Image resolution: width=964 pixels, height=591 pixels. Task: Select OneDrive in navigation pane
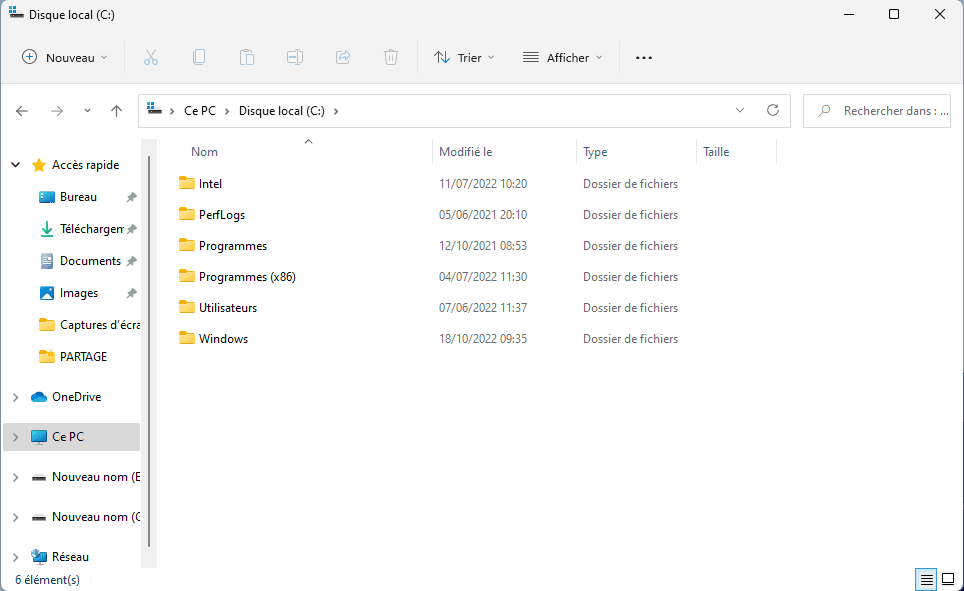click(x=76, y=397)
